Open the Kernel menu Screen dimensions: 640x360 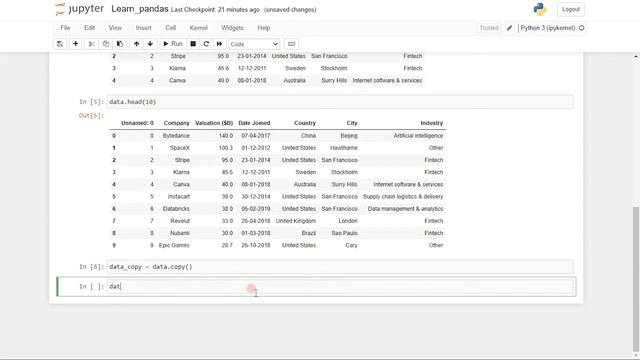[x=198, y=28]
